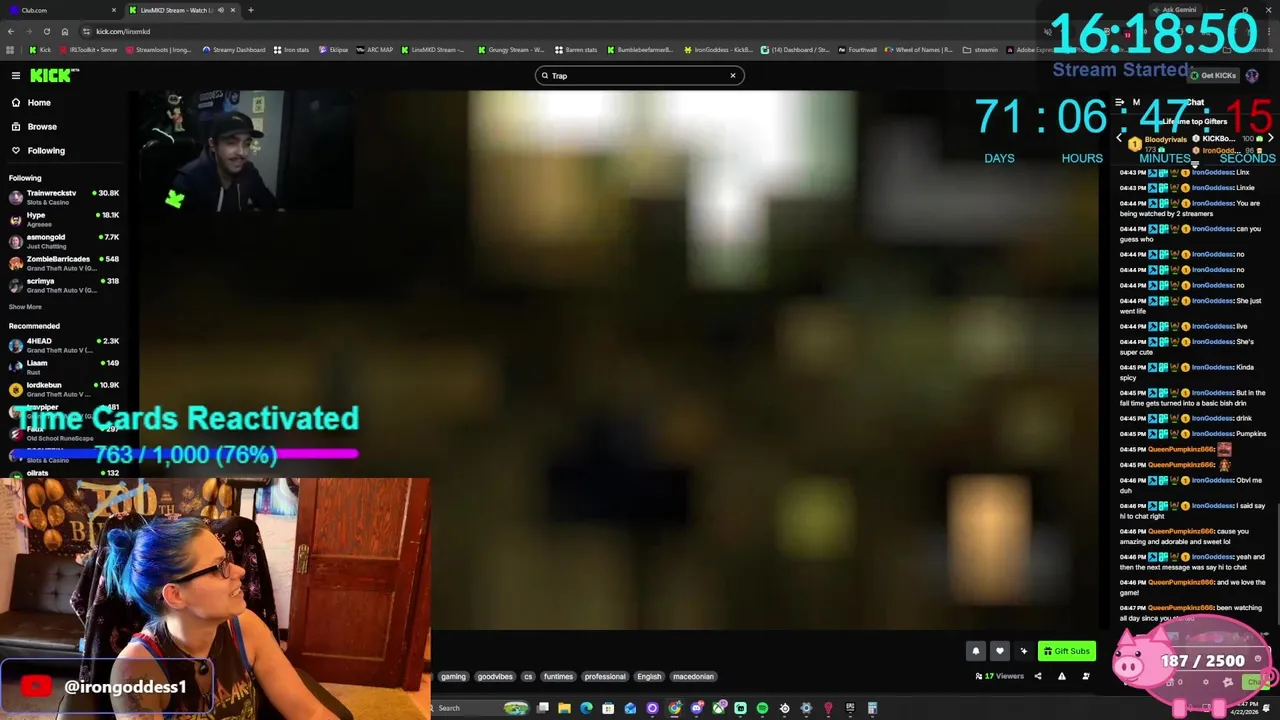The width and height of the screenshot is (1280, 720).
Task: Open the ARC MAP bookmark
Action: pyautogui.click(x=375, y=50)
